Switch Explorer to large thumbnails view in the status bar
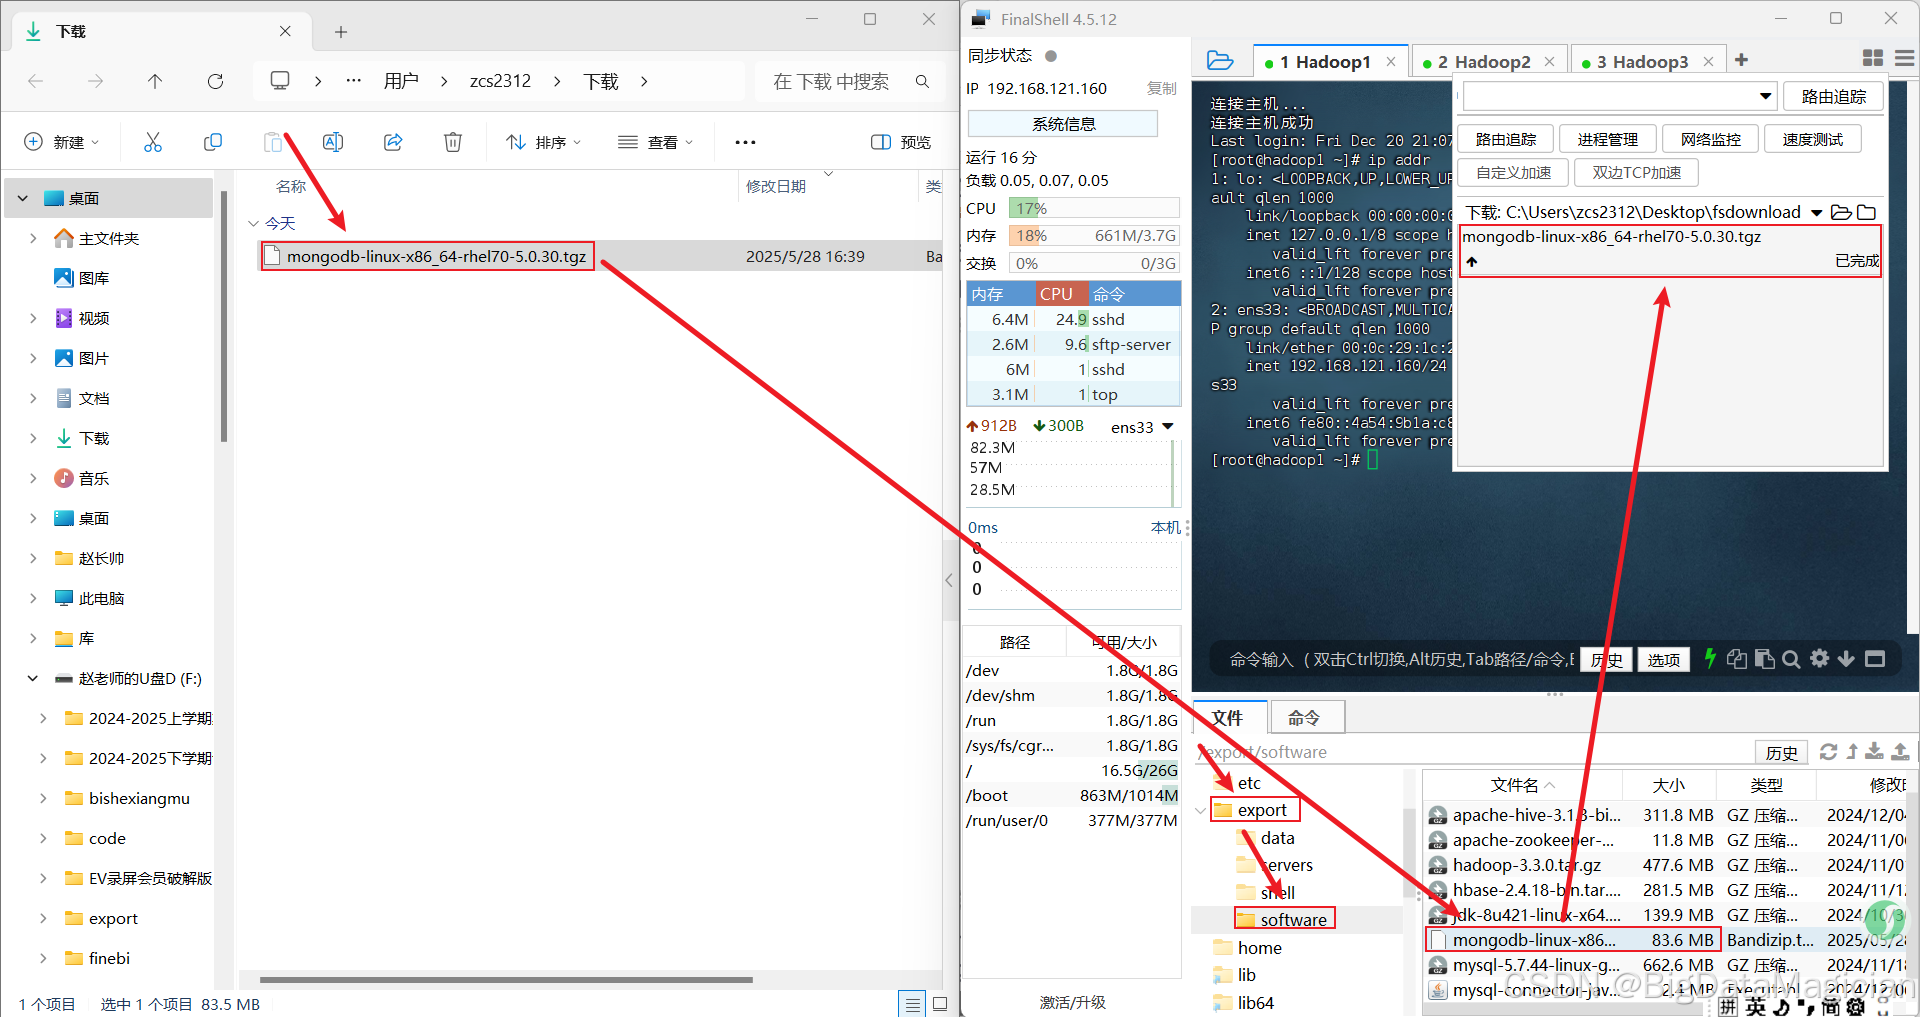This screenshot has width=1920, height=1017. click(x=940, y=1004)
